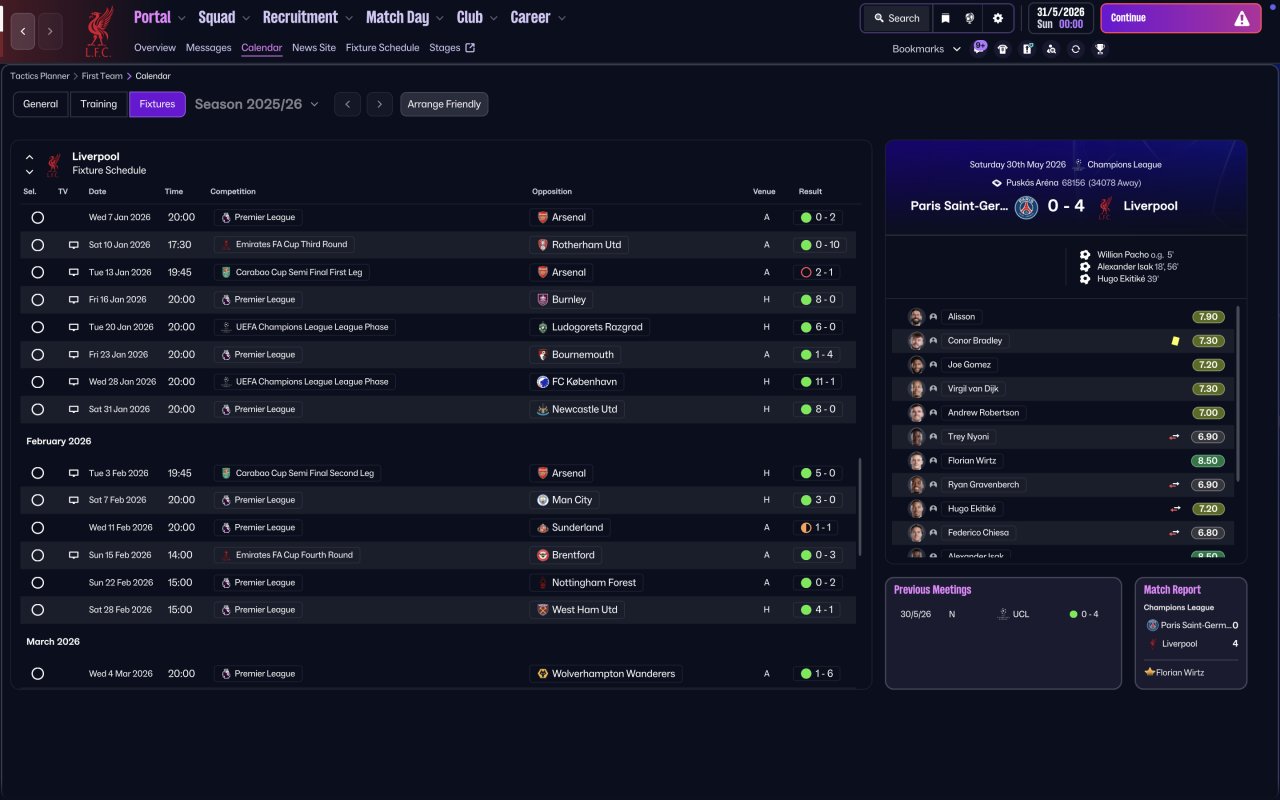The image size is (1280, 800).
Task: Select the Wolverhampton Wanderers fixture radio button
Action: tap(37, 674)
